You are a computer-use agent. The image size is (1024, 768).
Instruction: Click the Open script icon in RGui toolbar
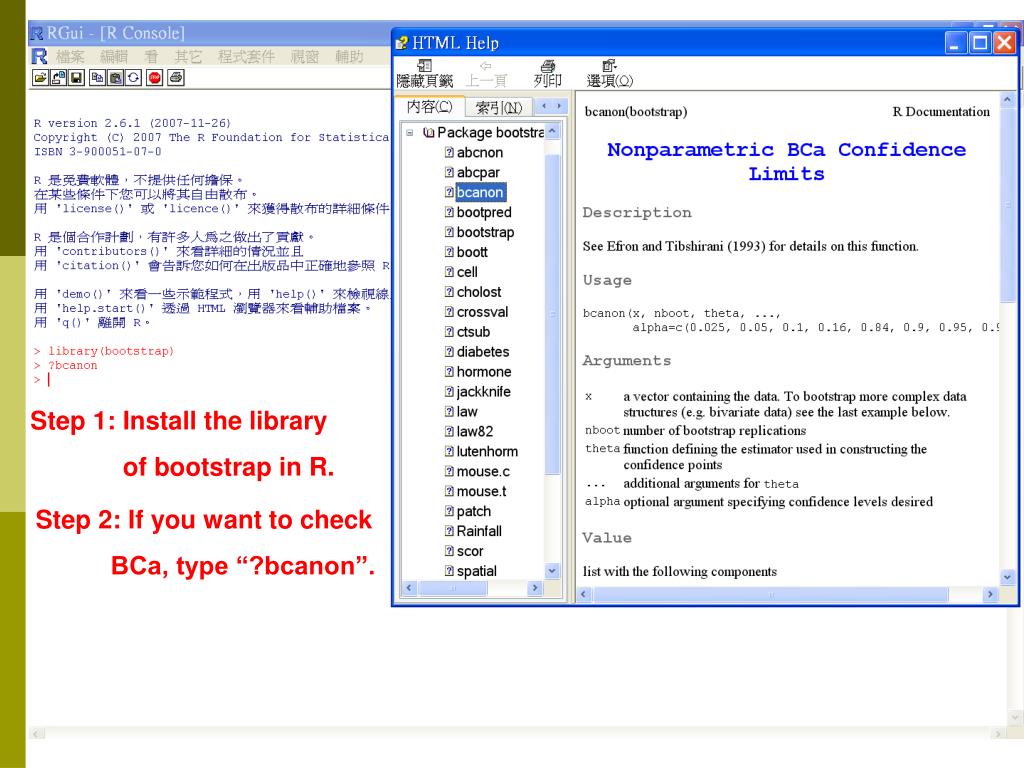(40, 78)
